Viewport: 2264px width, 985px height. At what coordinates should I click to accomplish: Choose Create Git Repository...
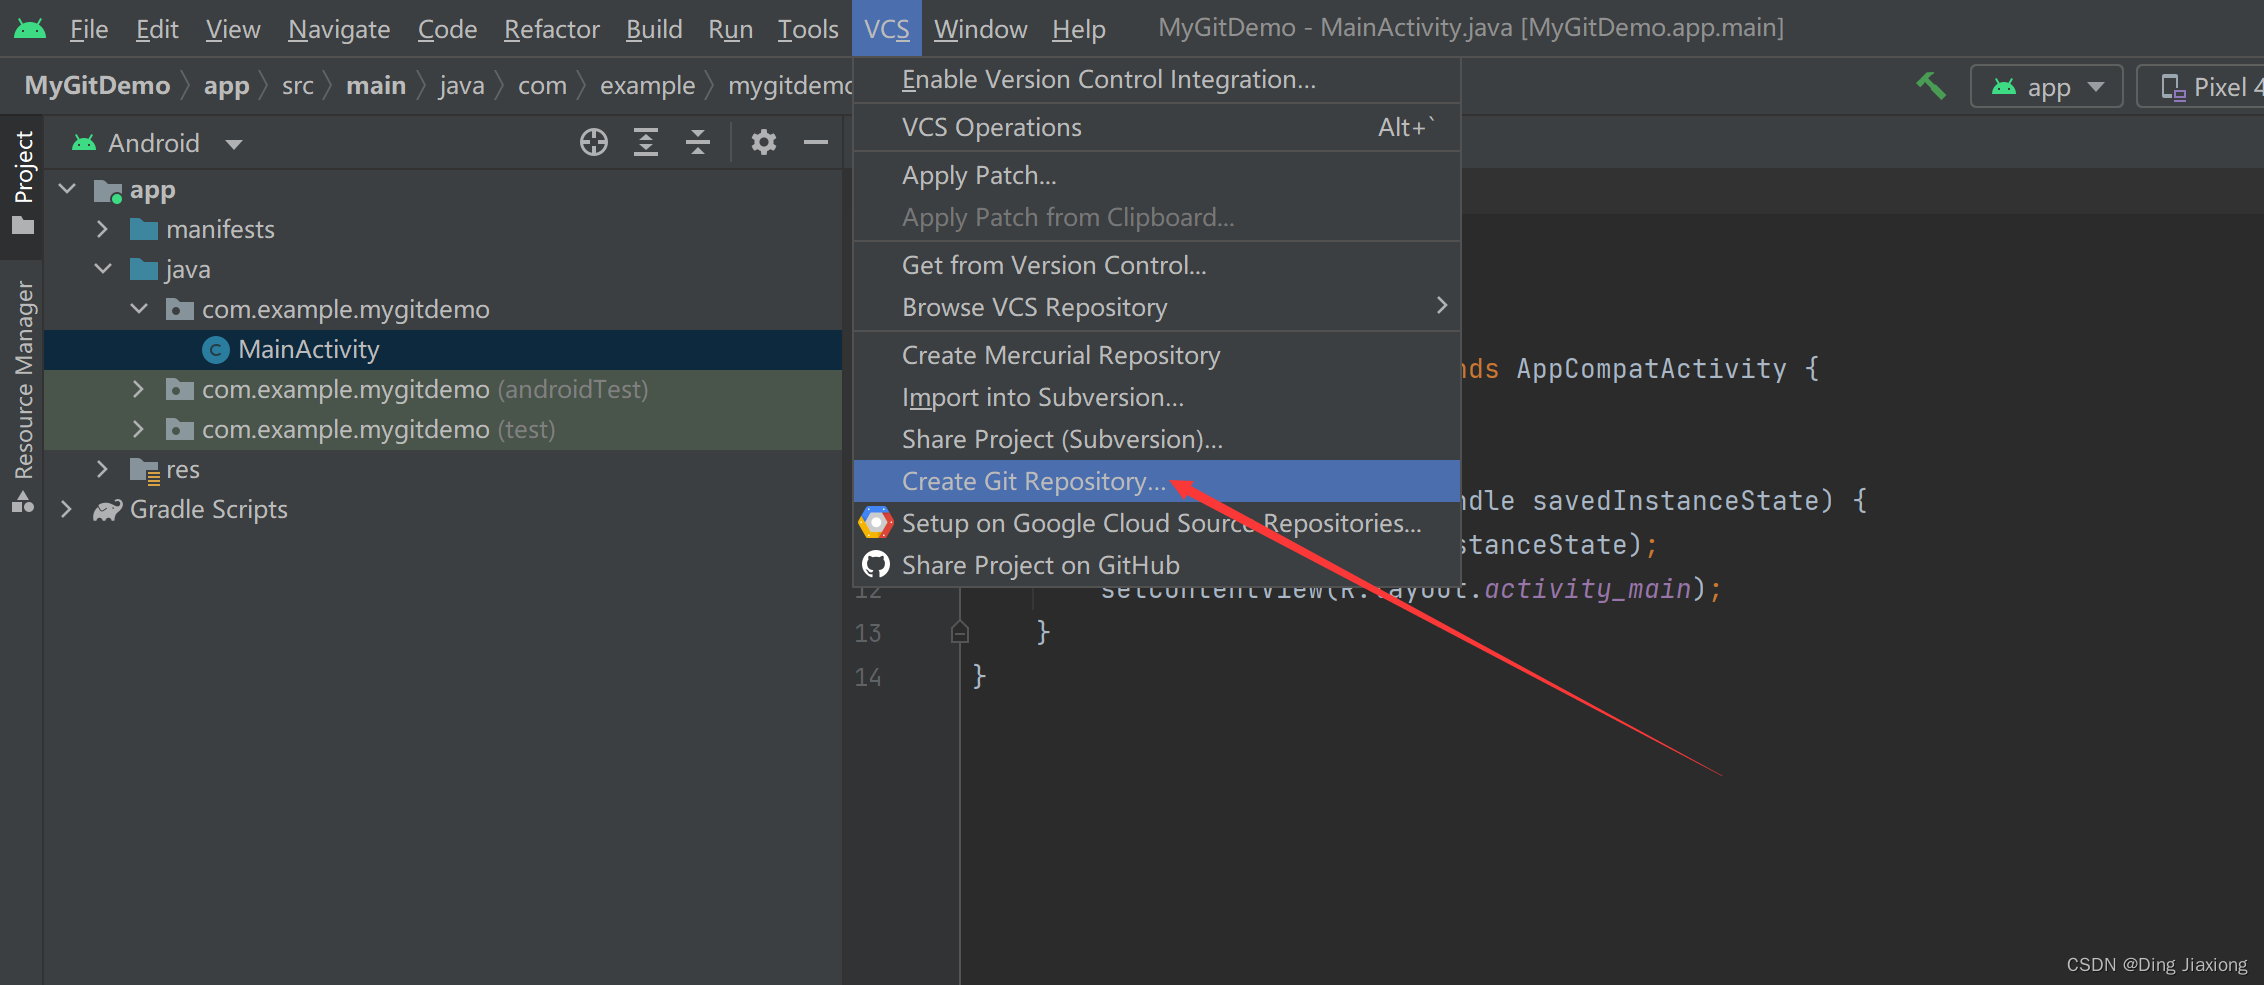pyautogui.click(x=1157, y=481)
